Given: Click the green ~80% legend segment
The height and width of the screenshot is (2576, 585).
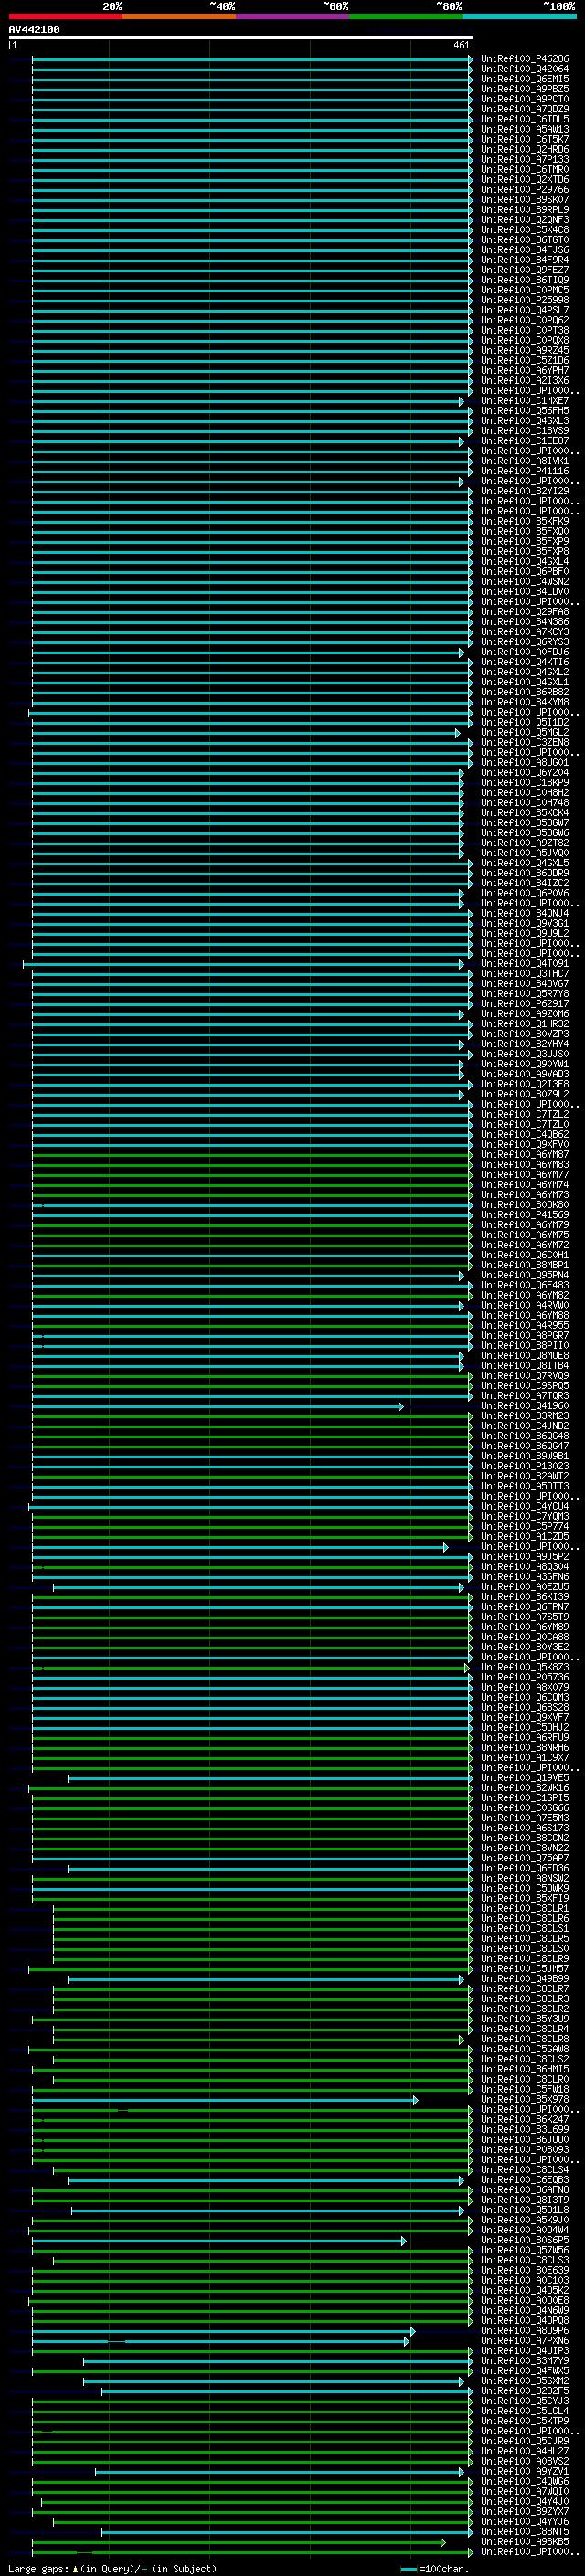Looking at the screenshot, I should click(x=406, y=16).
